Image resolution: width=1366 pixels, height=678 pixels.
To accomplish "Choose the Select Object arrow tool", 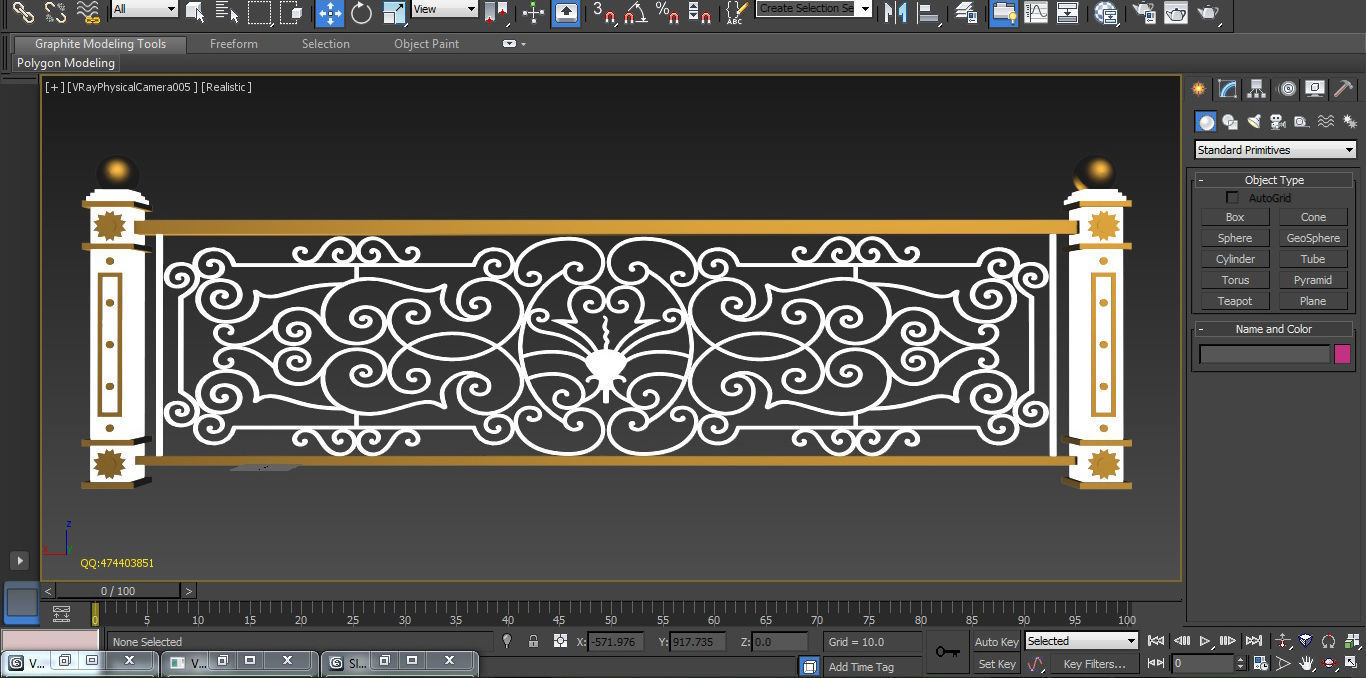I will click(x=196, y=12).
